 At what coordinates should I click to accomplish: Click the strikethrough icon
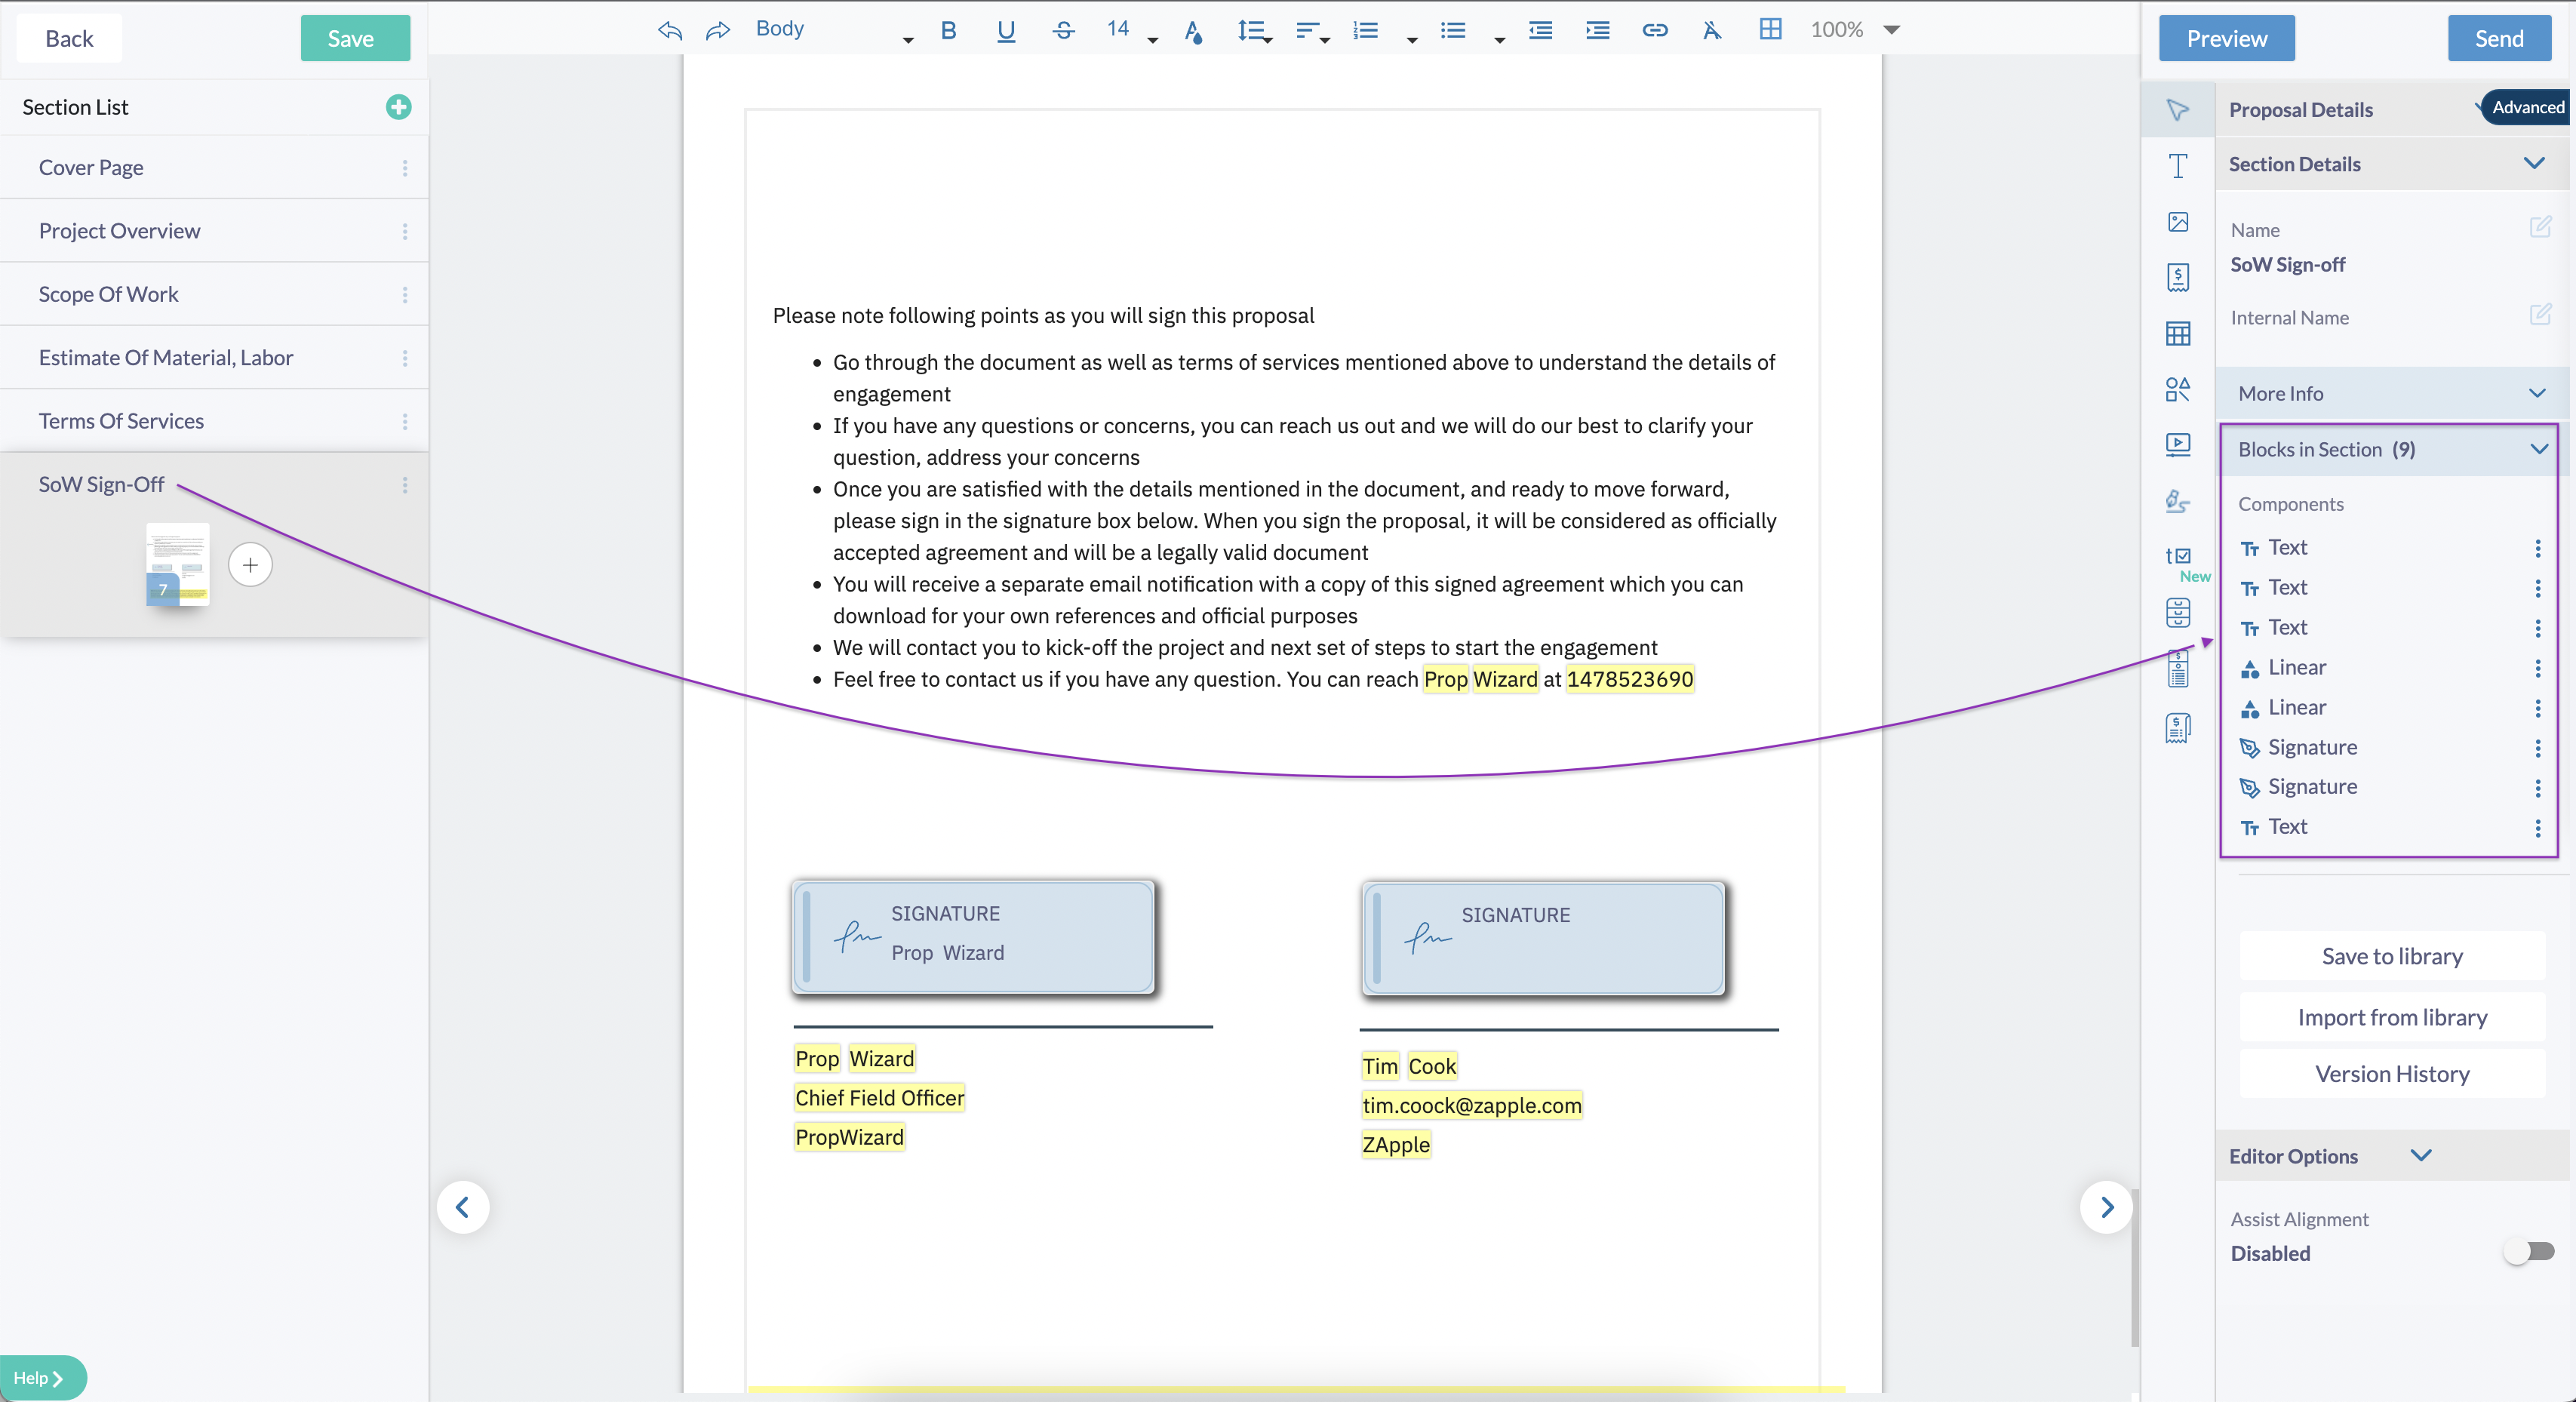pos(1063,30)
